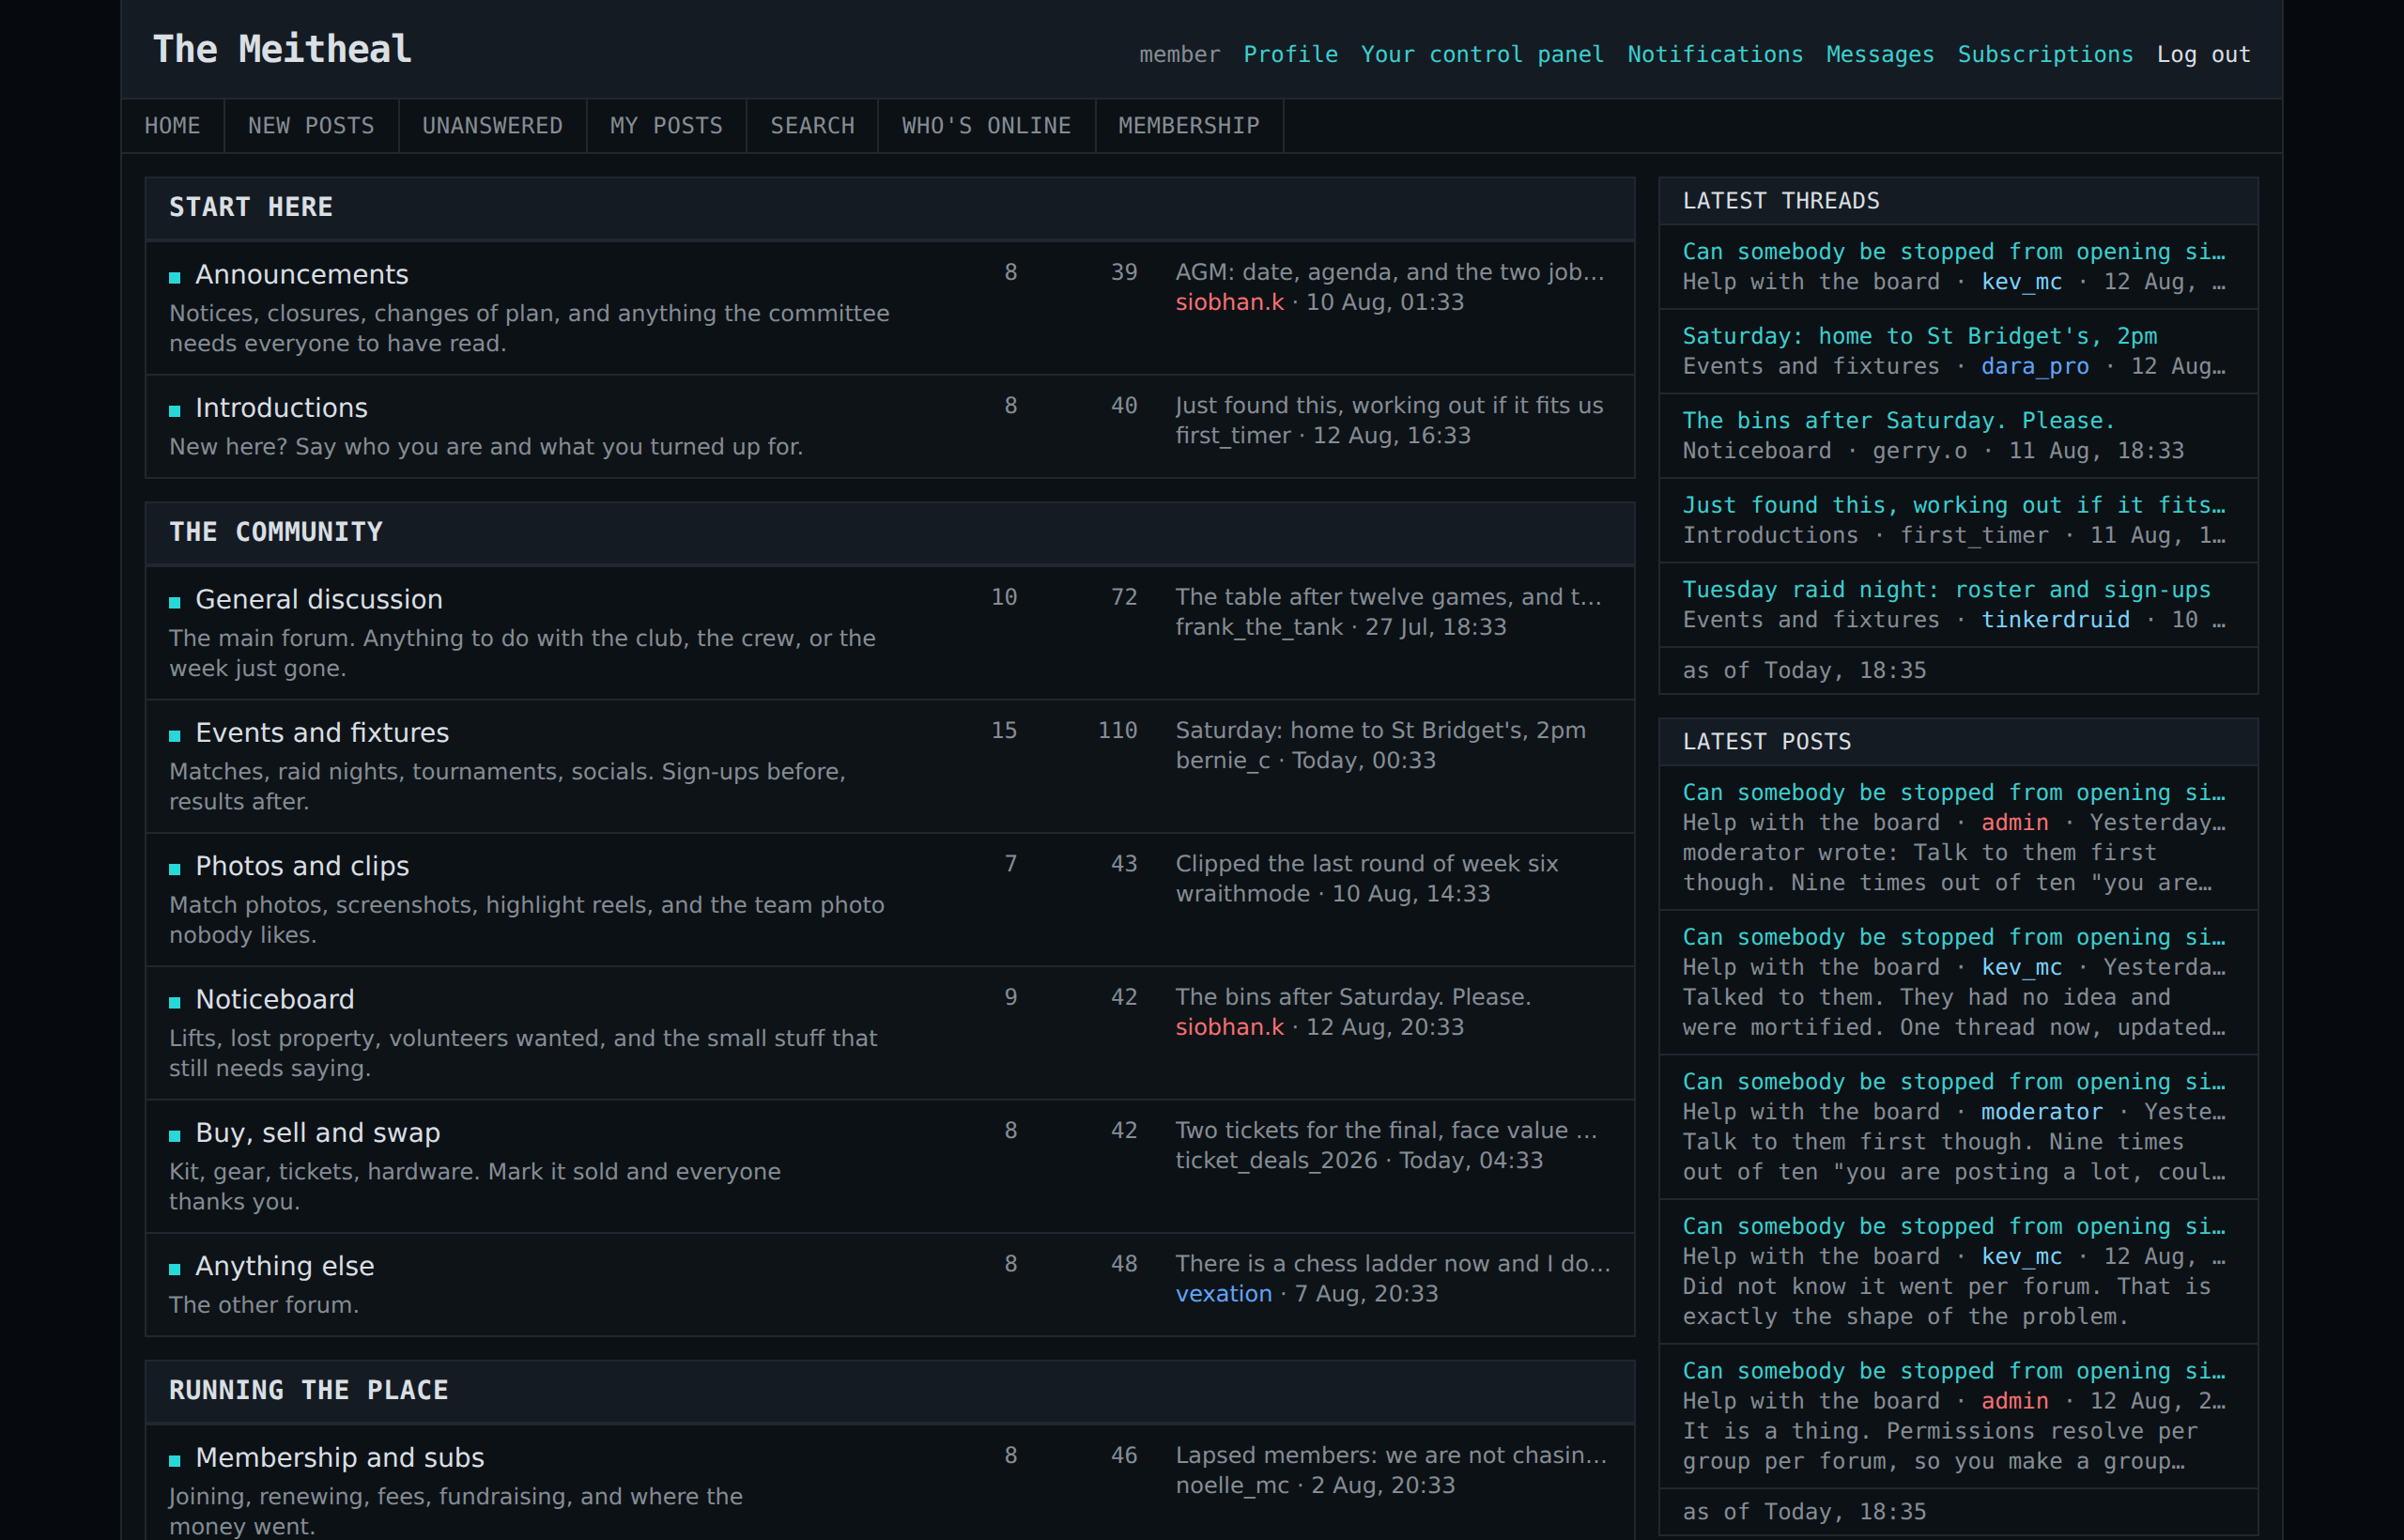View kev_mc's profile in Latest Threads
Screen dimensions: 2404x1540
(2021, 282)
